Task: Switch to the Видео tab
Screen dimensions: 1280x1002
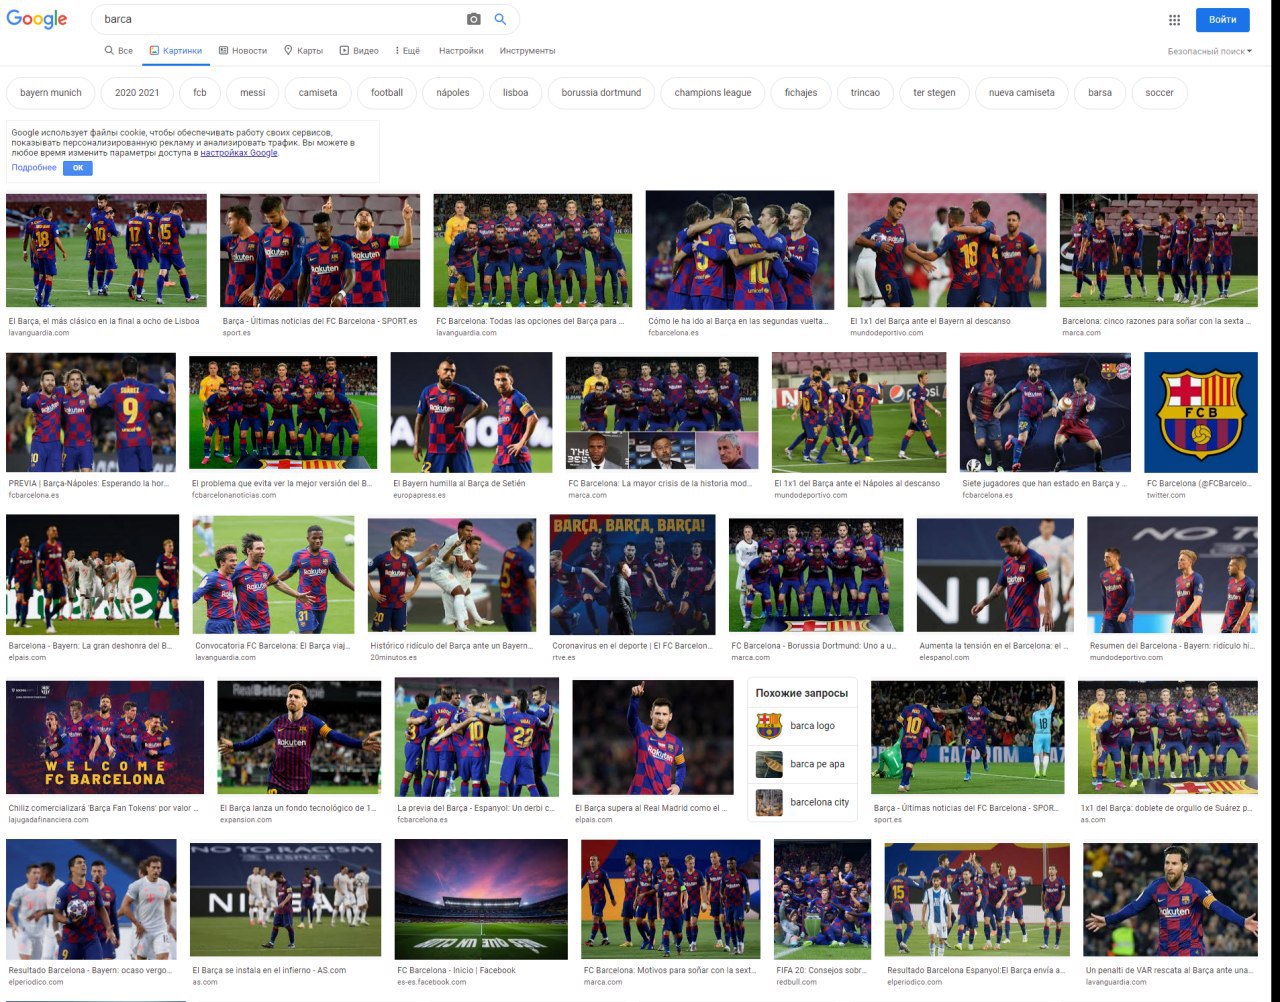Action: (x=359, y=50)
